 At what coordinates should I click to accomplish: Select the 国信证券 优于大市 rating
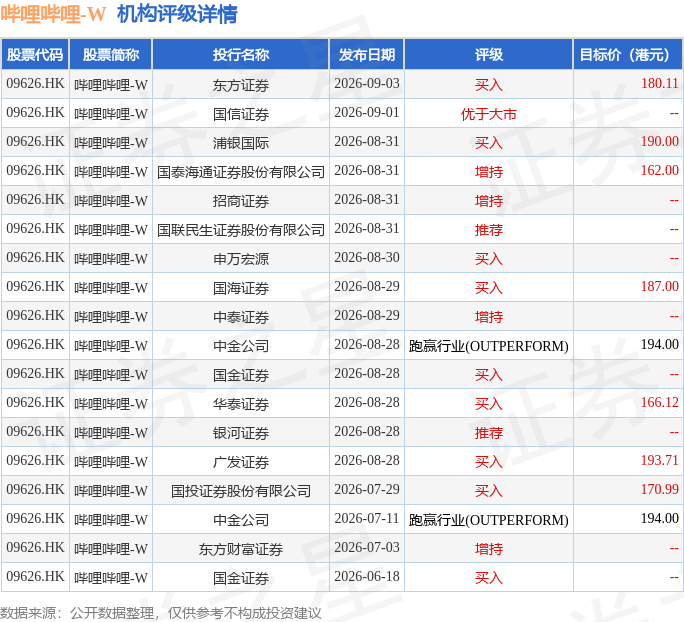pyautogui.click(x=489, y=114)
